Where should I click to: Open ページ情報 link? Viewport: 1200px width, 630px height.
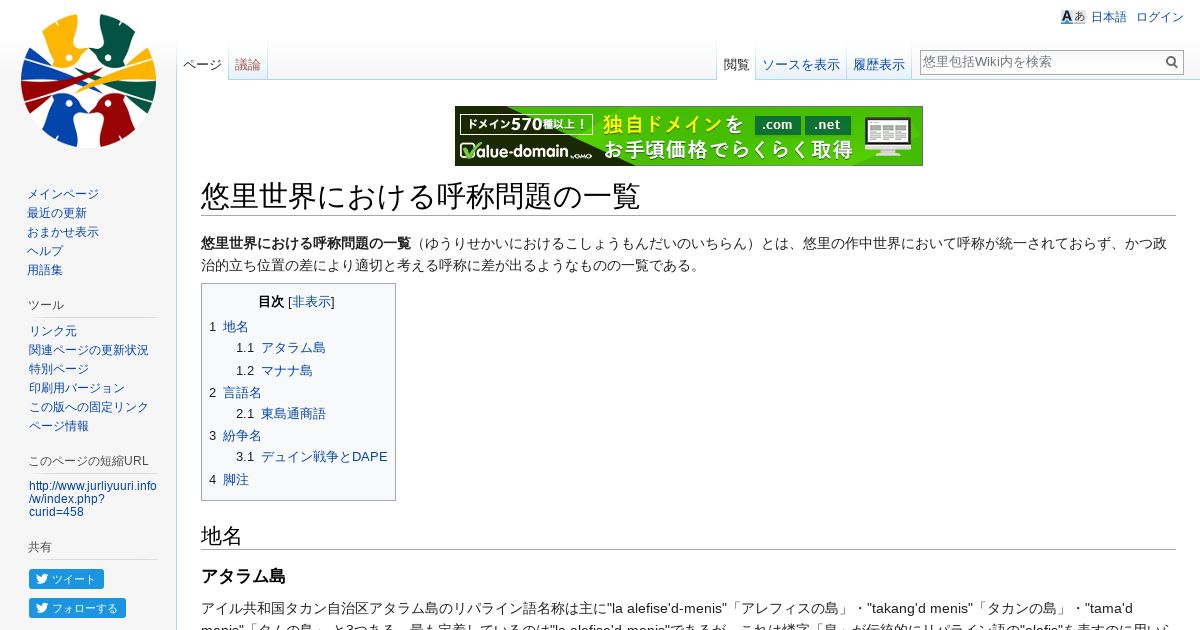(59, 426)
